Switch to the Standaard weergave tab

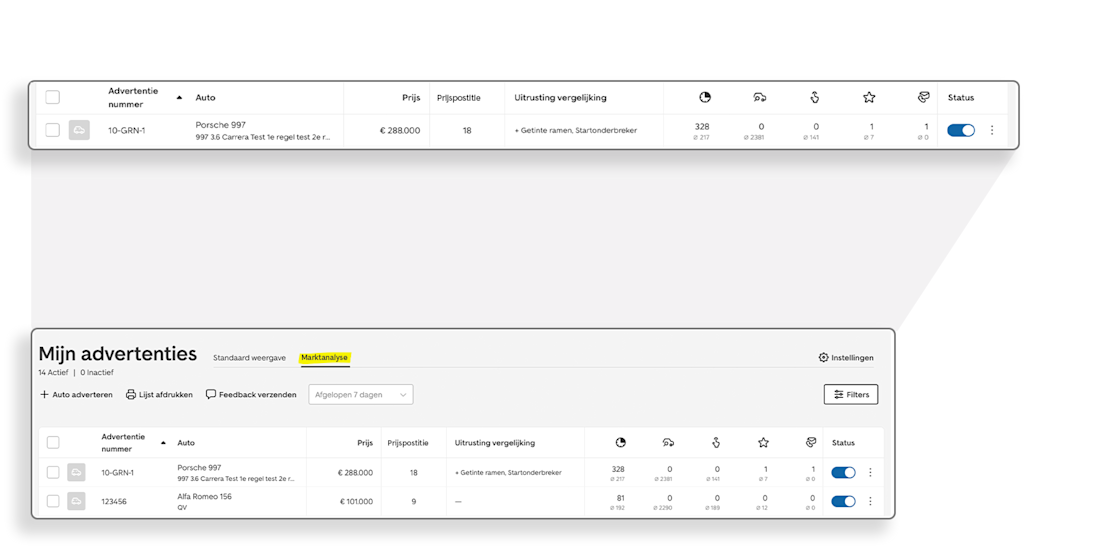[249, 358]
